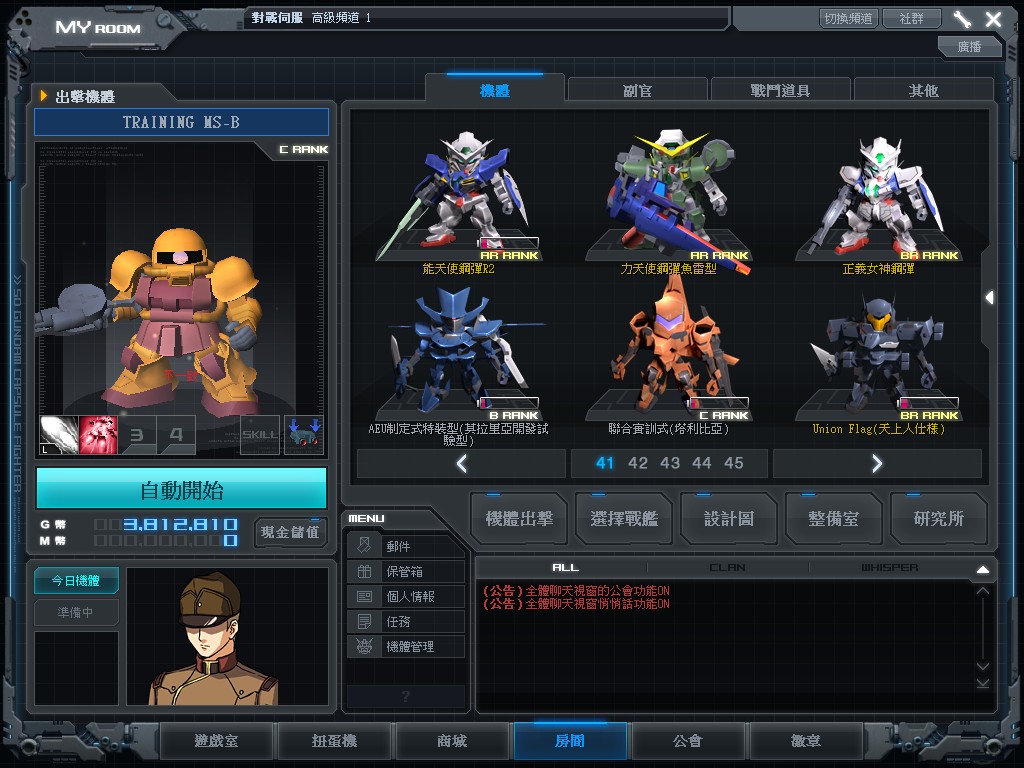Click the TRAINING MS-B unit name bar
This screenshot has width=1024, height=768.
tap(182, 122)
